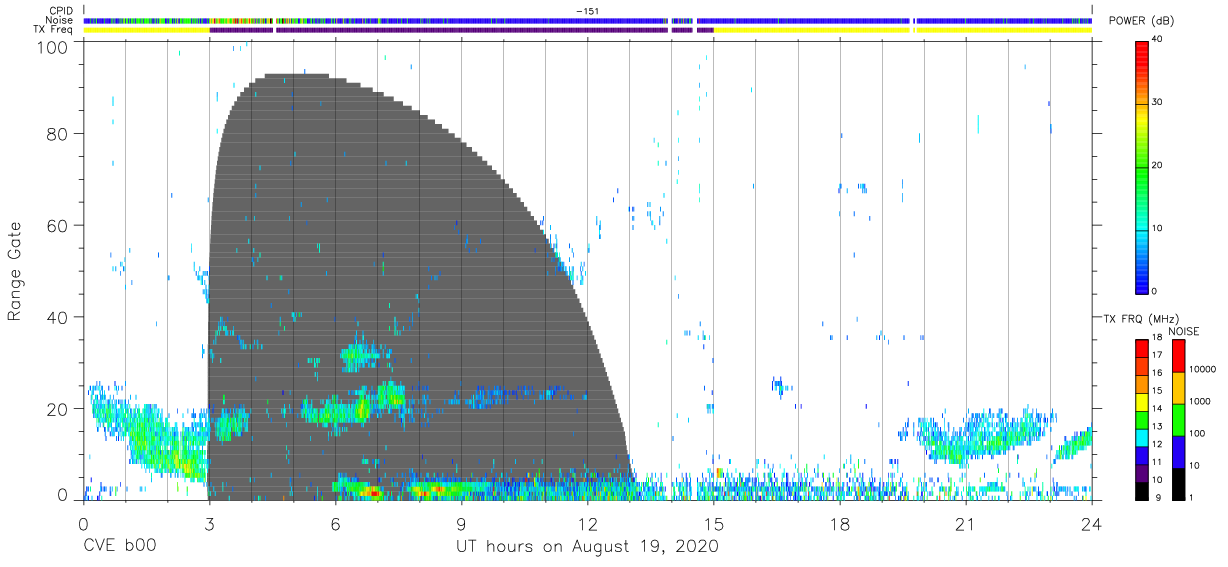Image resolution: width=1228 pixels, height=567 pixels.
Task: Click the purple 10 MHz TX frequency swatch
Action: 1141,474
